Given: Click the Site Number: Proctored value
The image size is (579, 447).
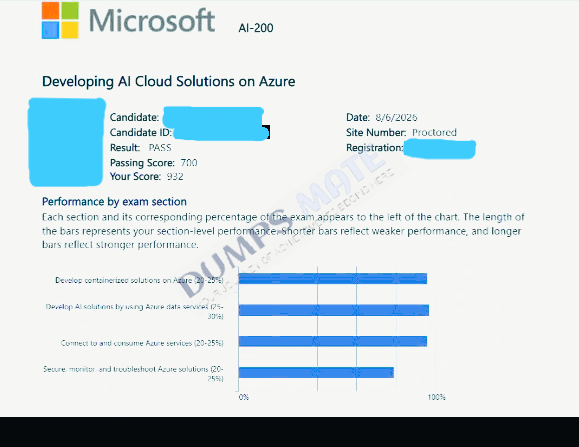Looking at the screenshot, I should [x=434, y=133].
